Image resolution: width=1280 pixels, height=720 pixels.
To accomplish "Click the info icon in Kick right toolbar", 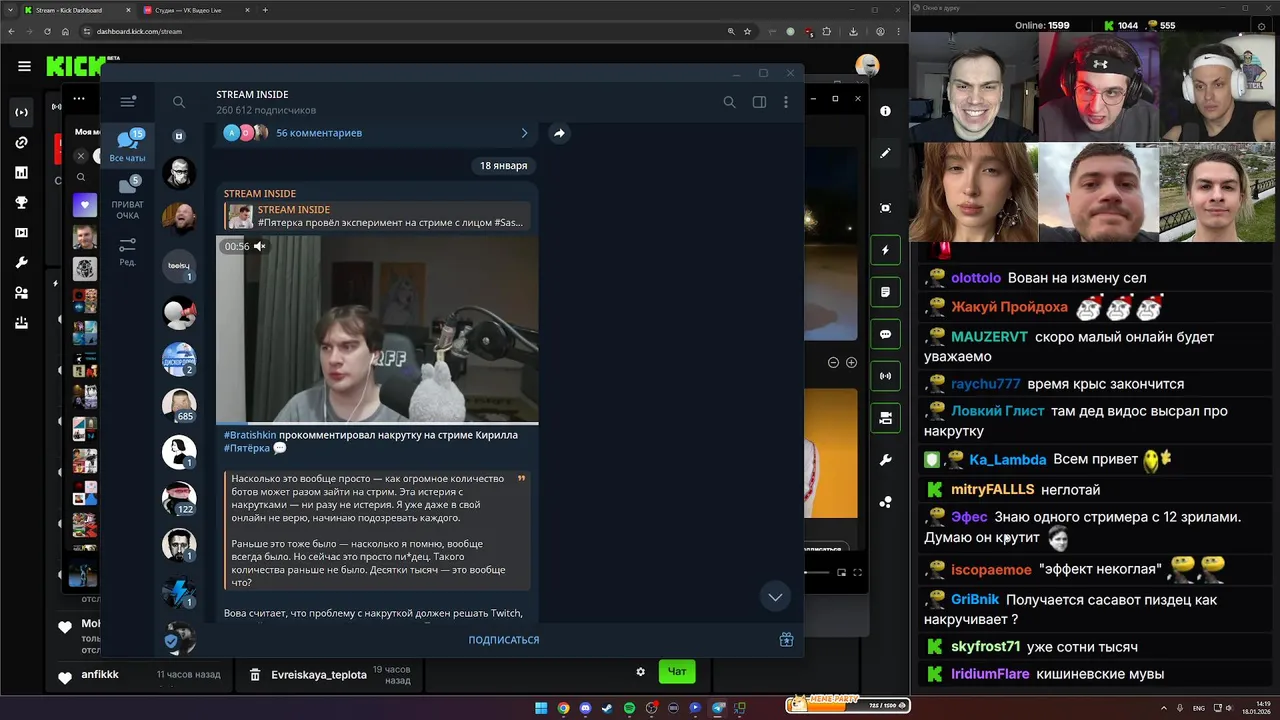I will [885, 111].
